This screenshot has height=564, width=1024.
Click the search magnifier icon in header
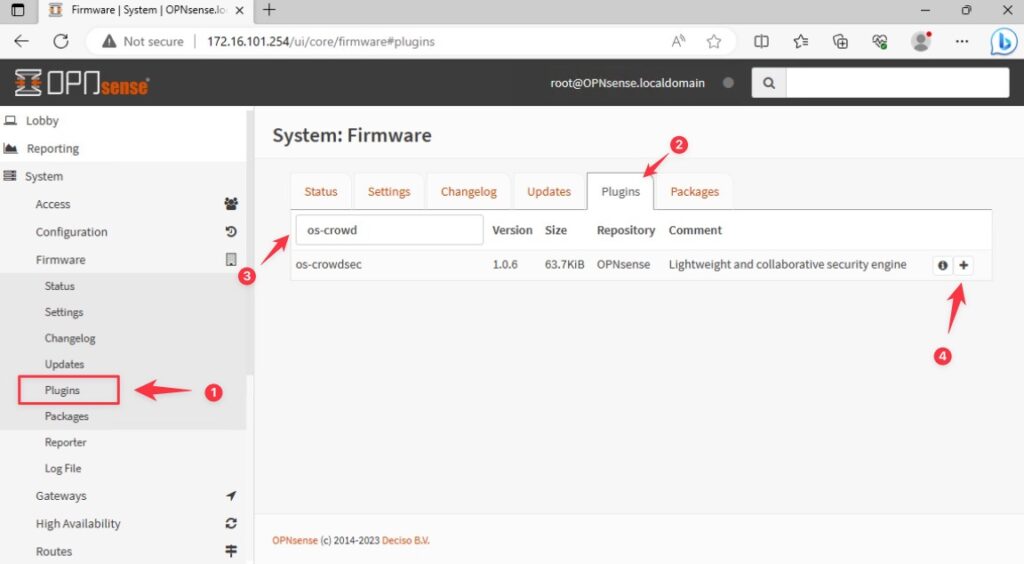[769, 83]
